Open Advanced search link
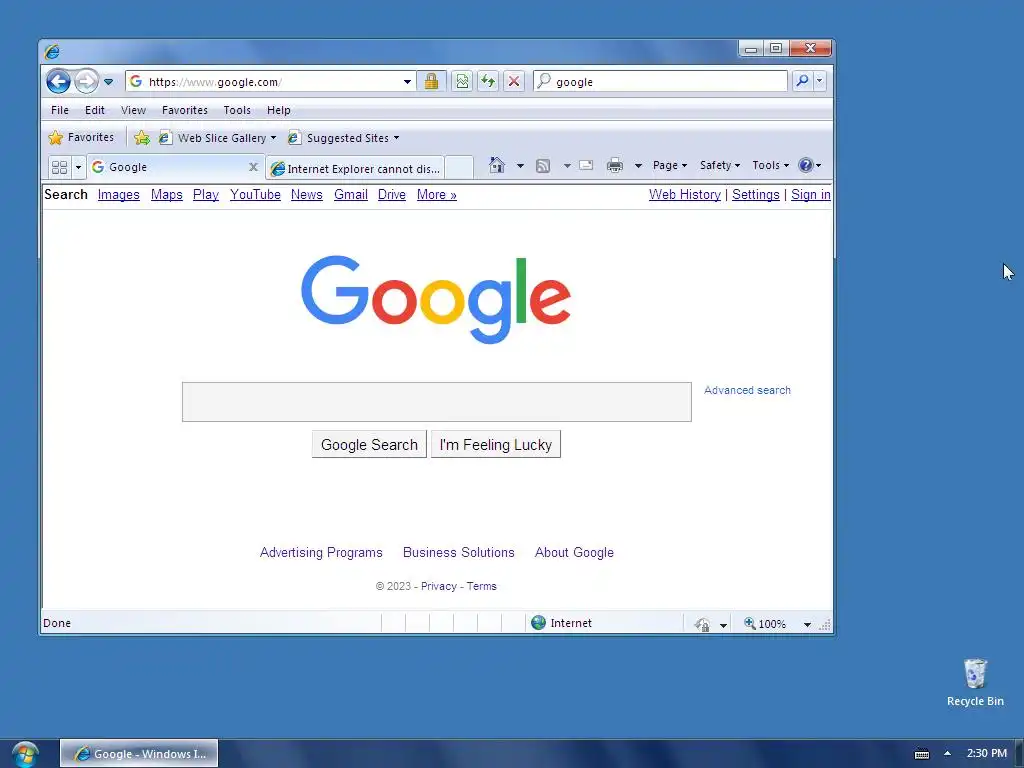Screen dimensions: 1024x768 point(747,390)
